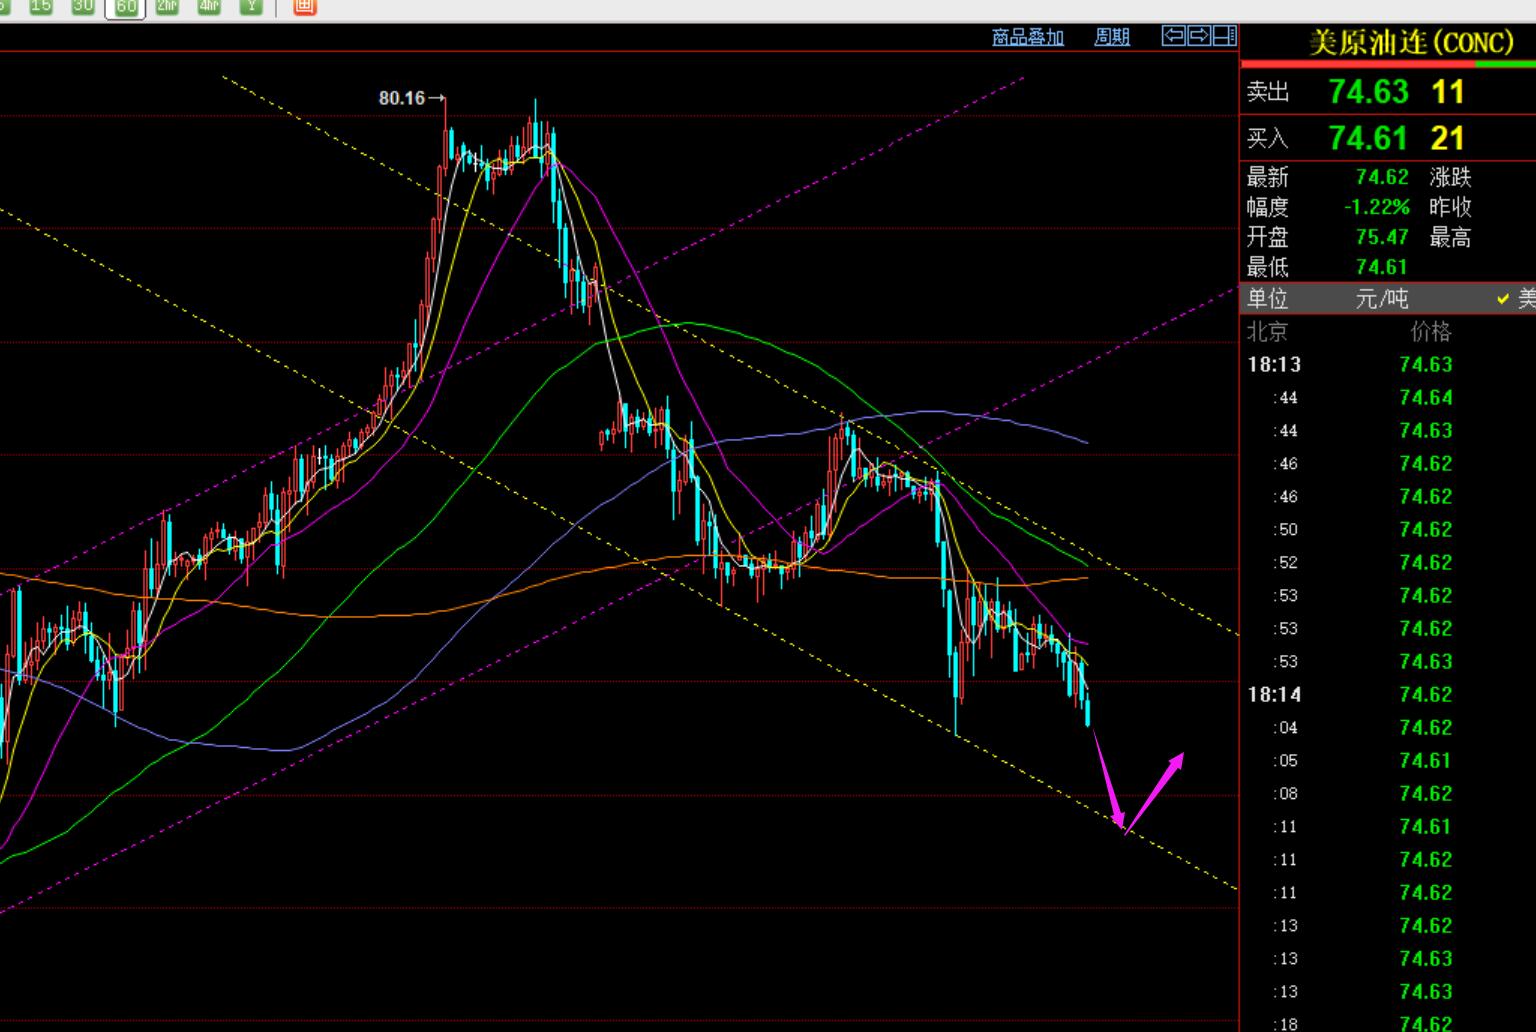Open the red grid layout icon
Image resolution: width=1536 pixels, height=1032 pixels.
(x=305, y=6)
